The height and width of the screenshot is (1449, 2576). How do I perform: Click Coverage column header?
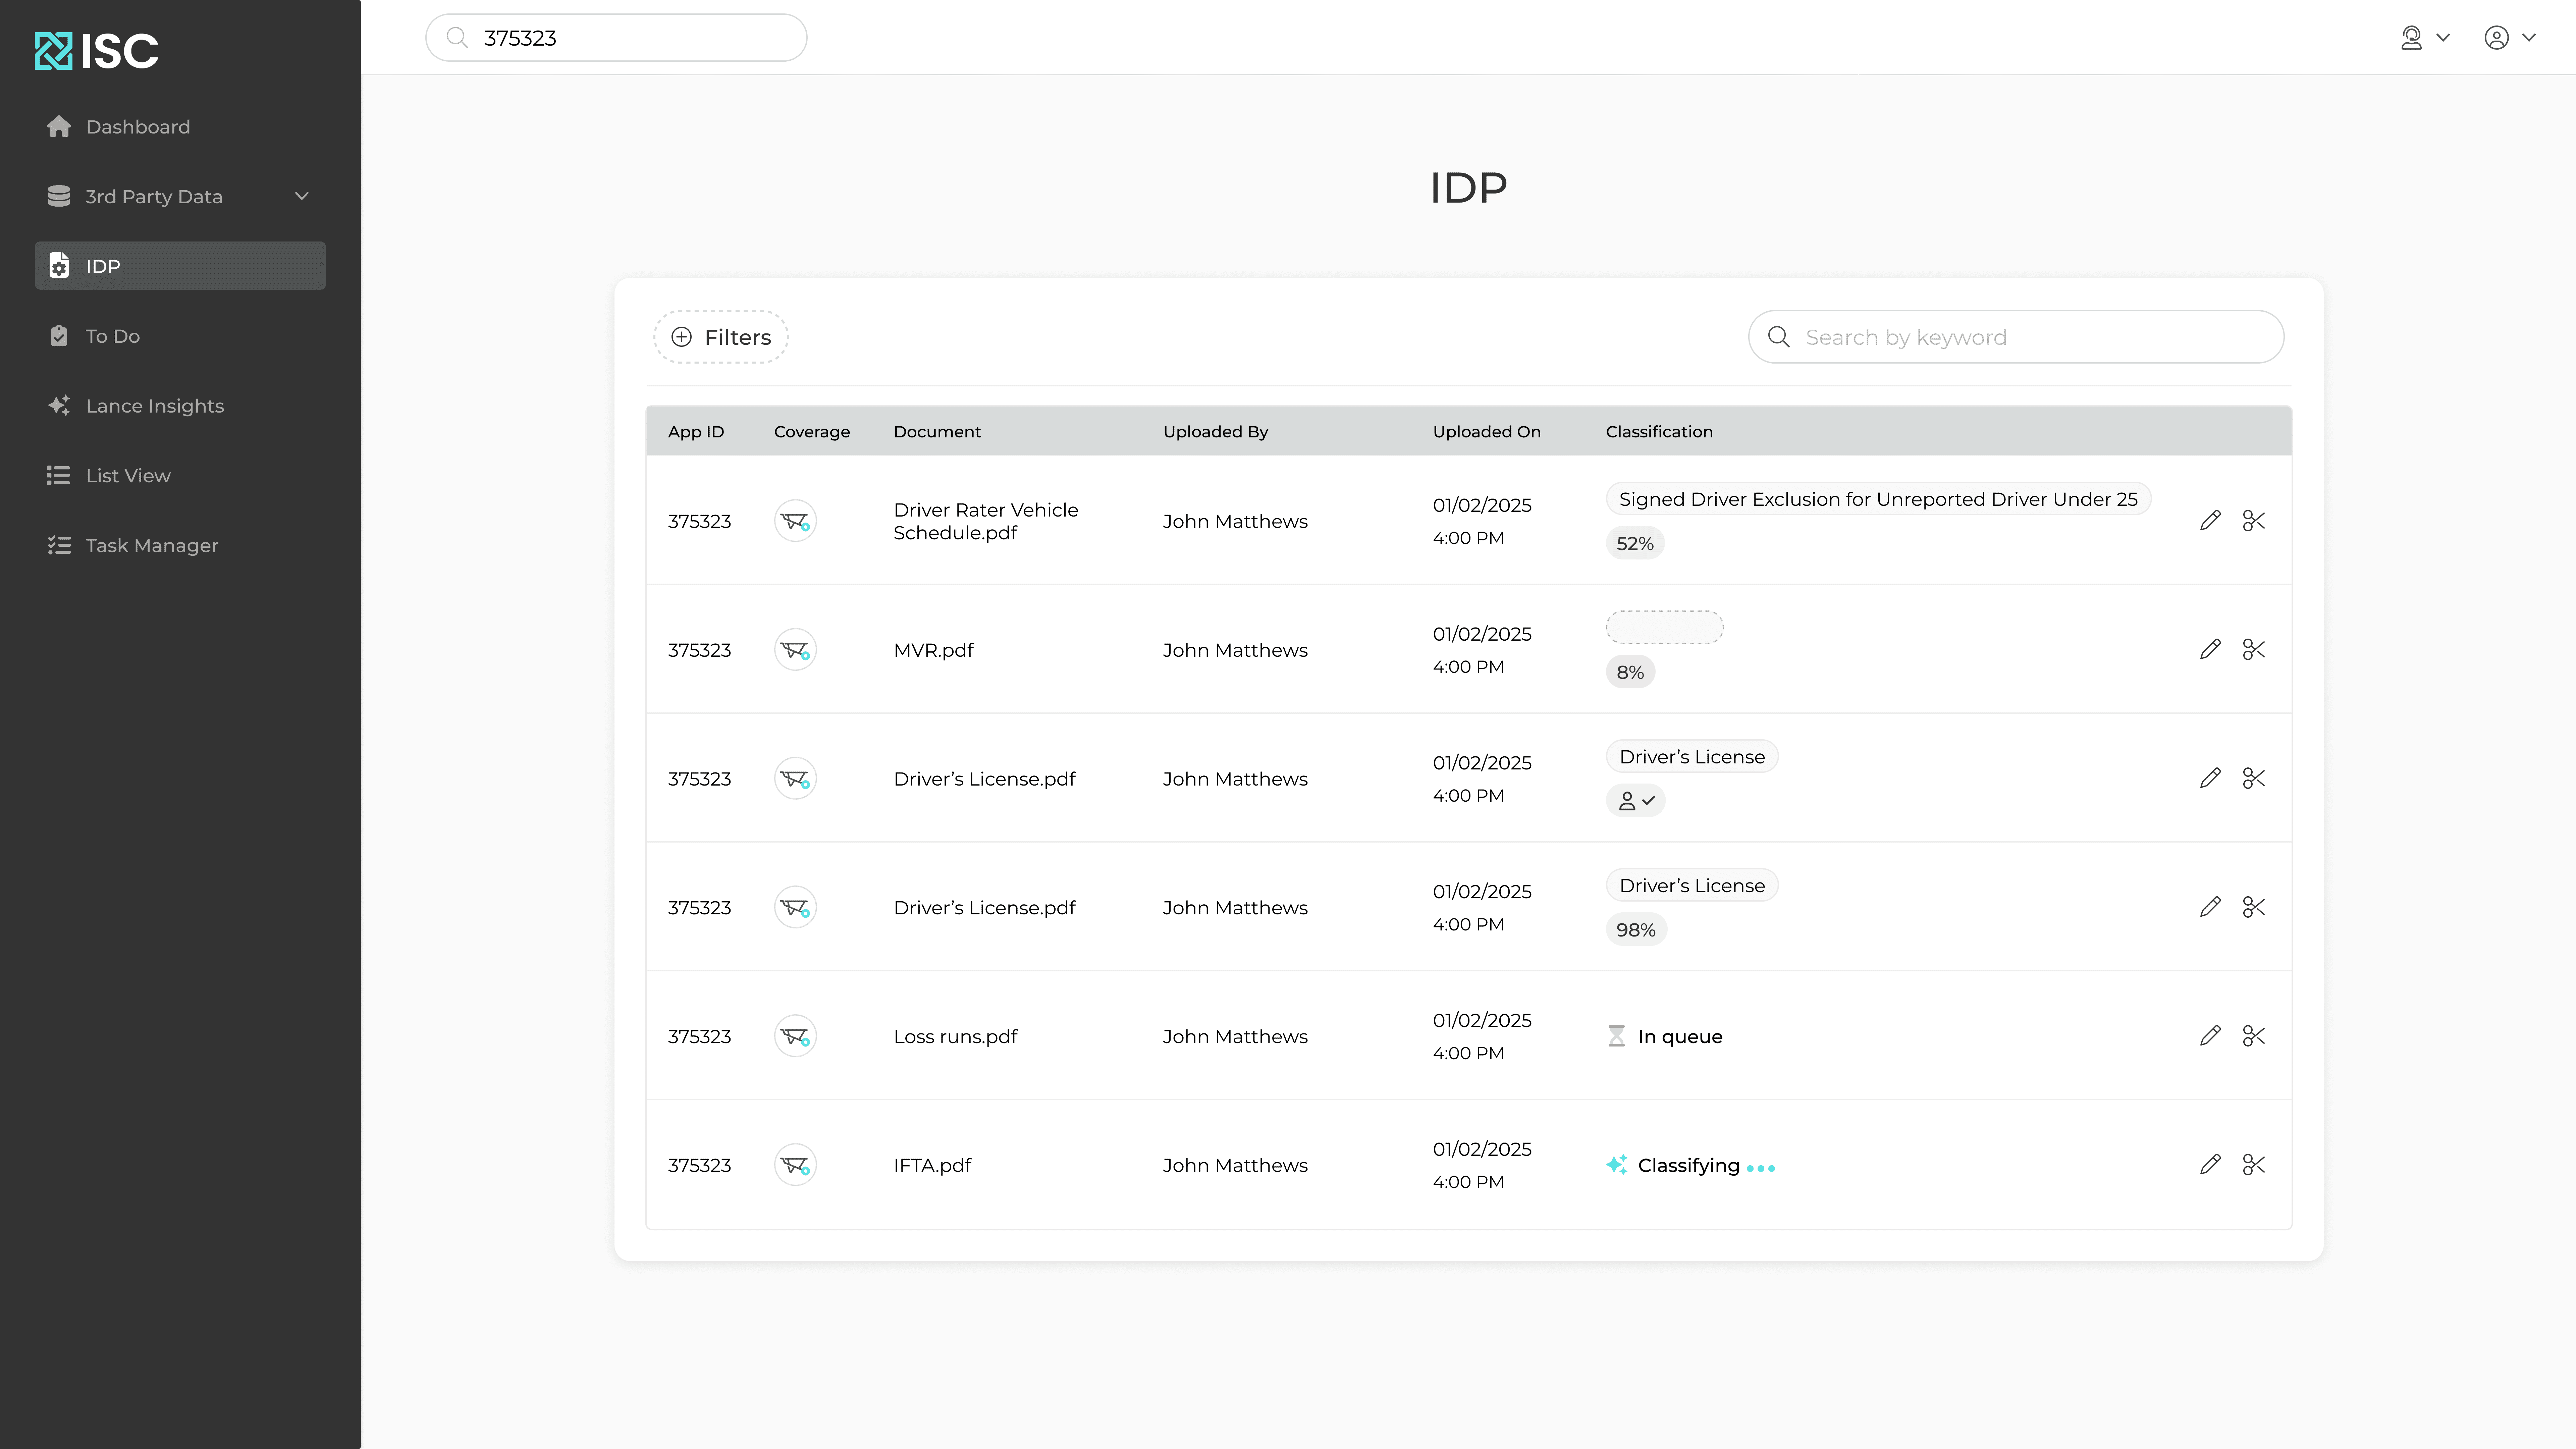click(812, 432)
